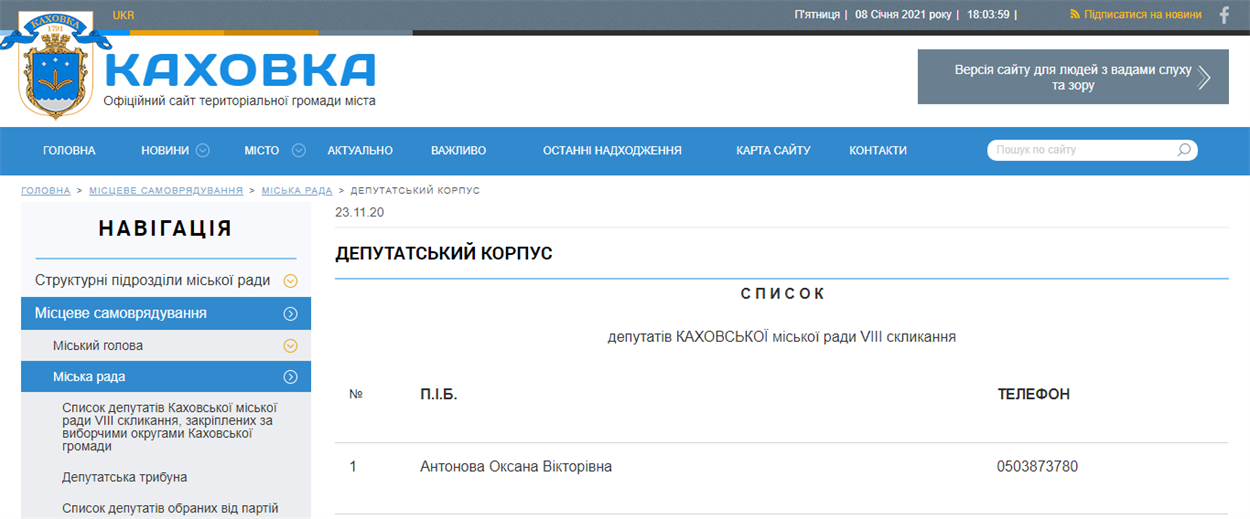Click the RSS feed icon beside Підписатися
The image size is (1250, 519).
tap(1075, 15)
